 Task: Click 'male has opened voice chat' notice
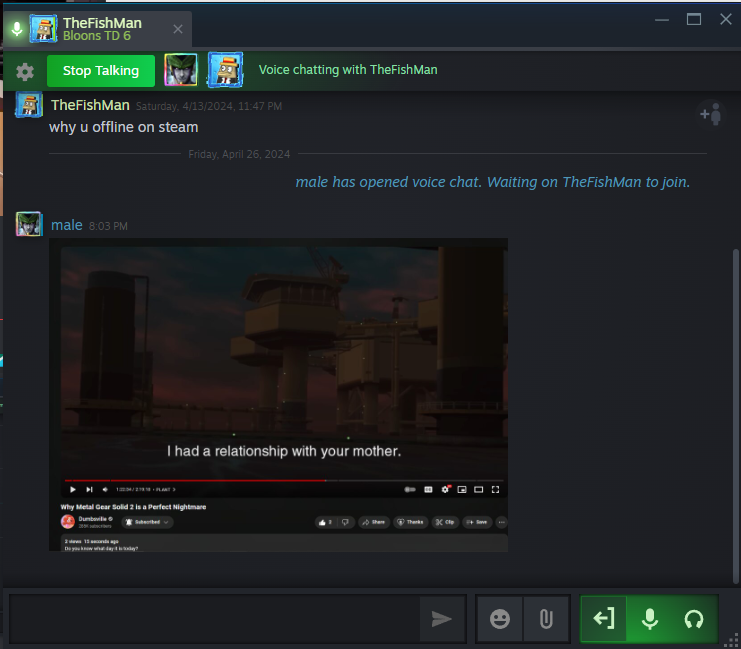coord(492,182)
